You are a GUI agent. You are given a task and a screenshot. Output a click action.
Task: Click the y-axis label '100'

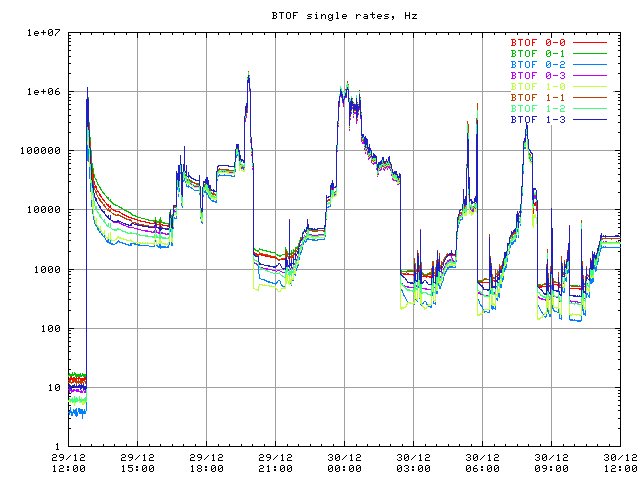tap(51, 329)
